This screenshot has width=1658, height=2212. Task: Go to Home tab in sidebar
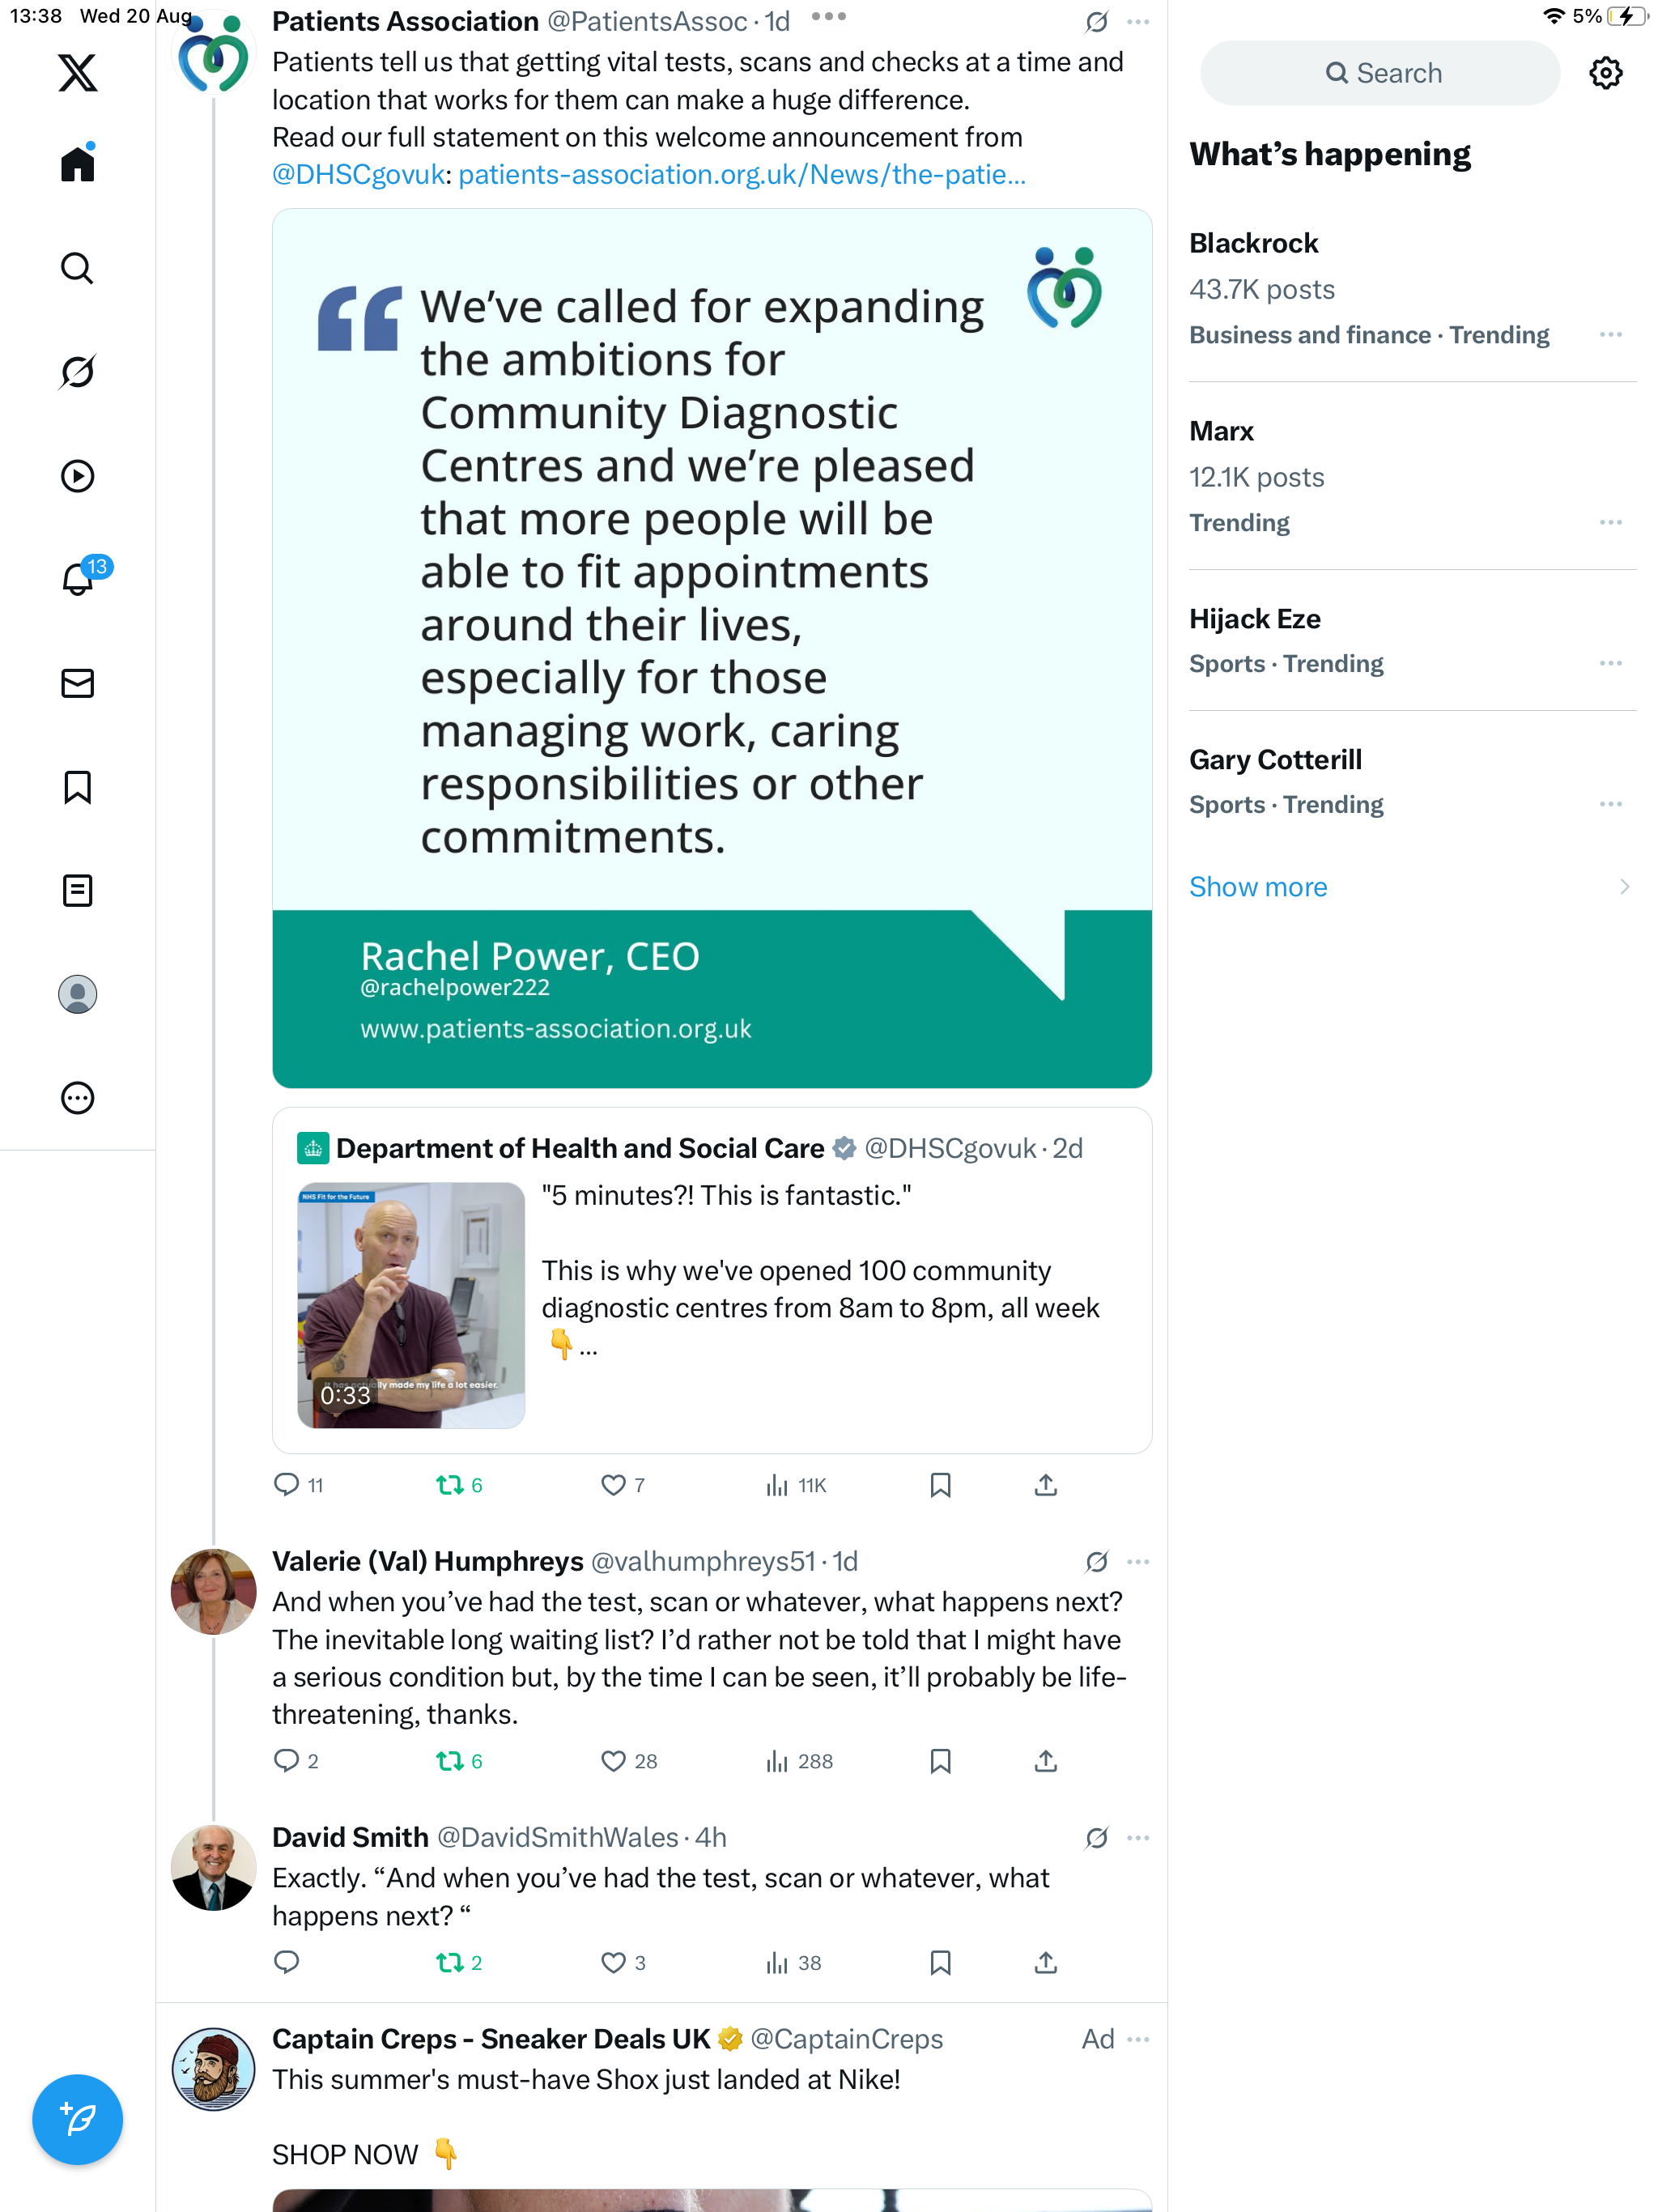pos(77,164)
